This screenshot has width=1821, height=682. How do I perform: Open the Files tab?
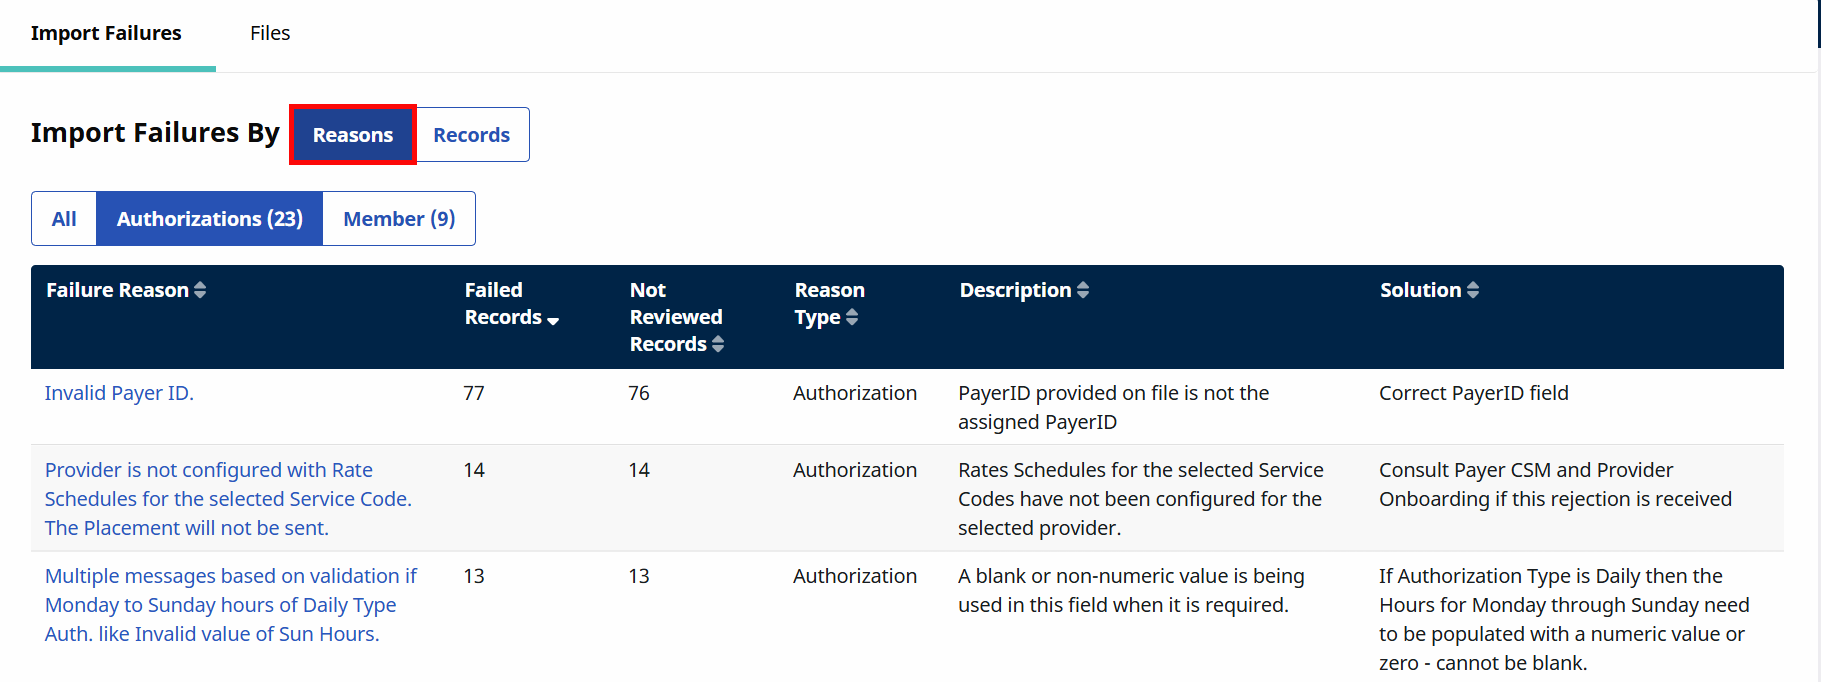click(x=270, y=33)
